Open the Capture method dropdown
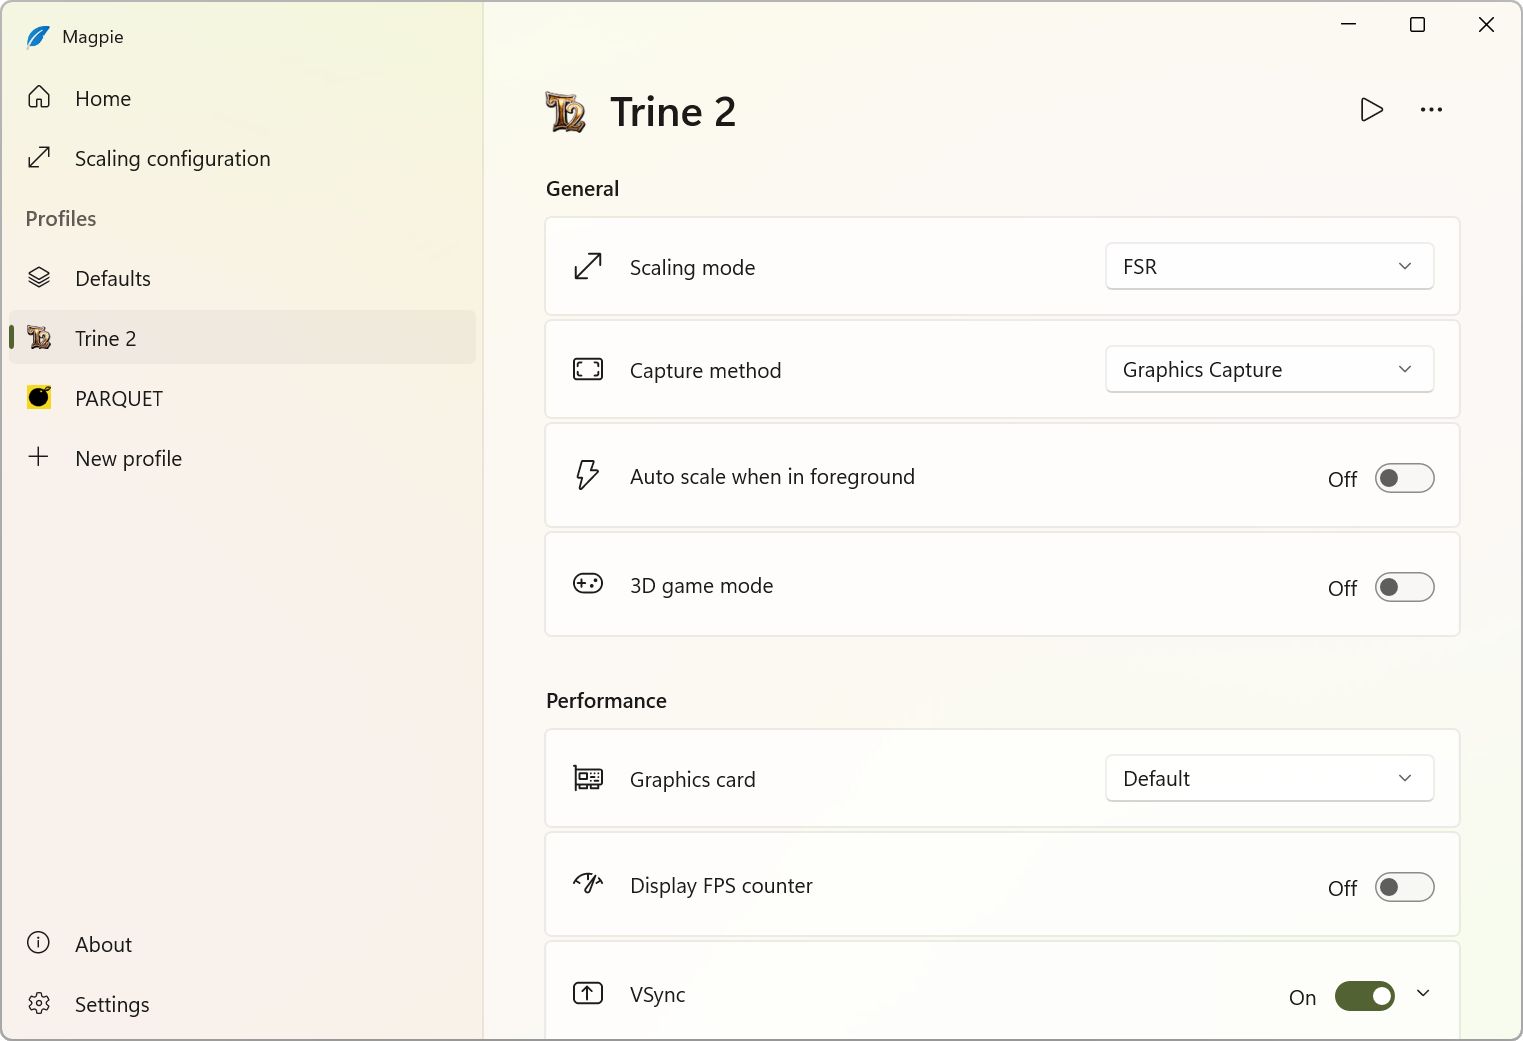The height and width of the screenshot is (1041, 1523). point(1269,369)
